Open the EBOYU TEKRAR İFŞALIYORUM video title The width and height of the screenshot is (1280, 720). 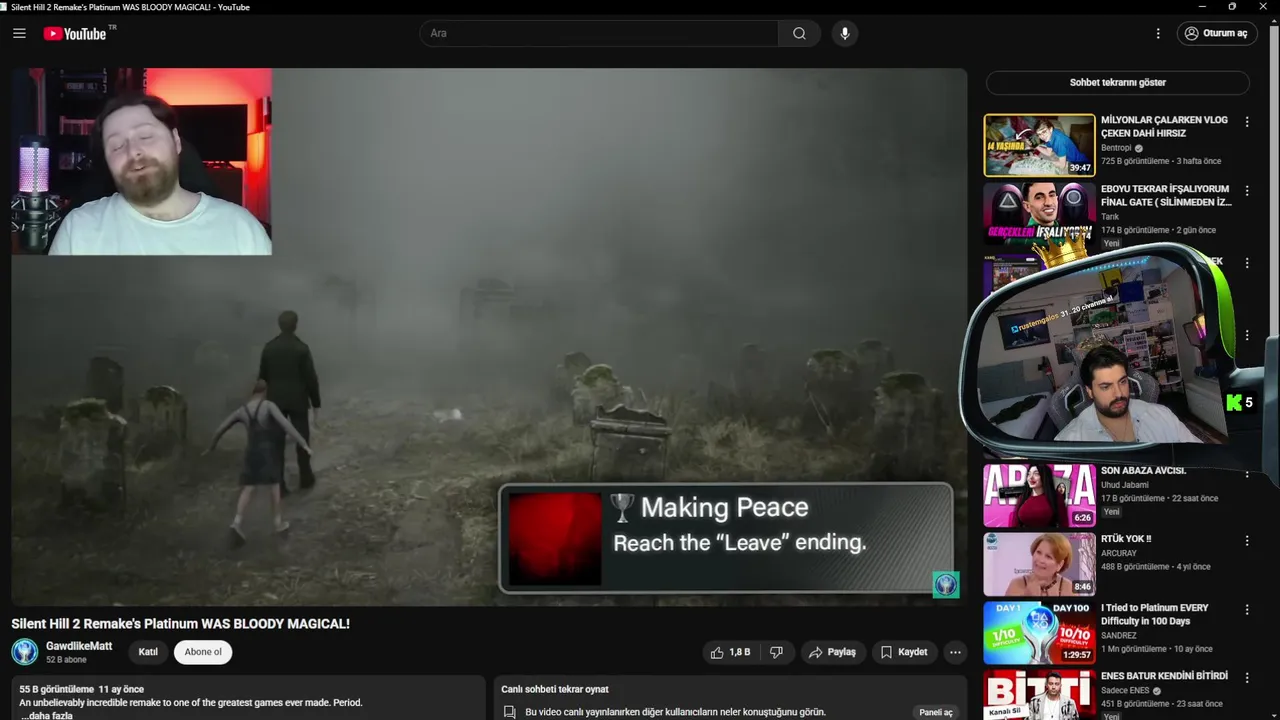click(x=1166, y=195)
